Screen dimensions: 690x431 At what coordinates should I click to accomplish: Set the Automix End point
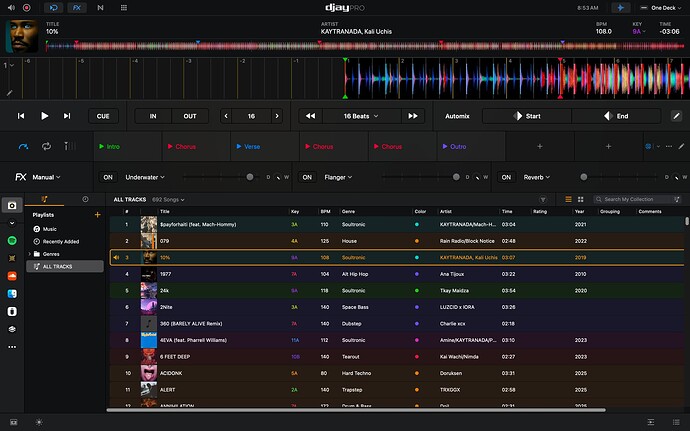(x=616, y=116)
